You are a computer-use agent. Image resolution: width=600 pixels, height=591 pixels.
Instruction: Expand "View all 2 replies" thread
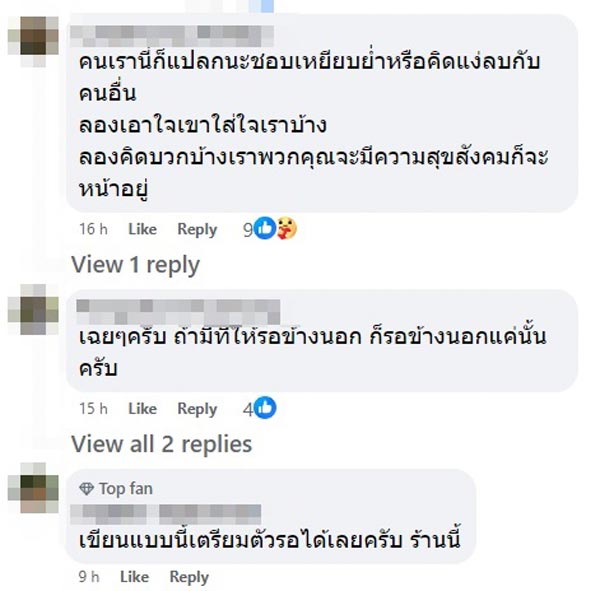[x=161, y=443]
